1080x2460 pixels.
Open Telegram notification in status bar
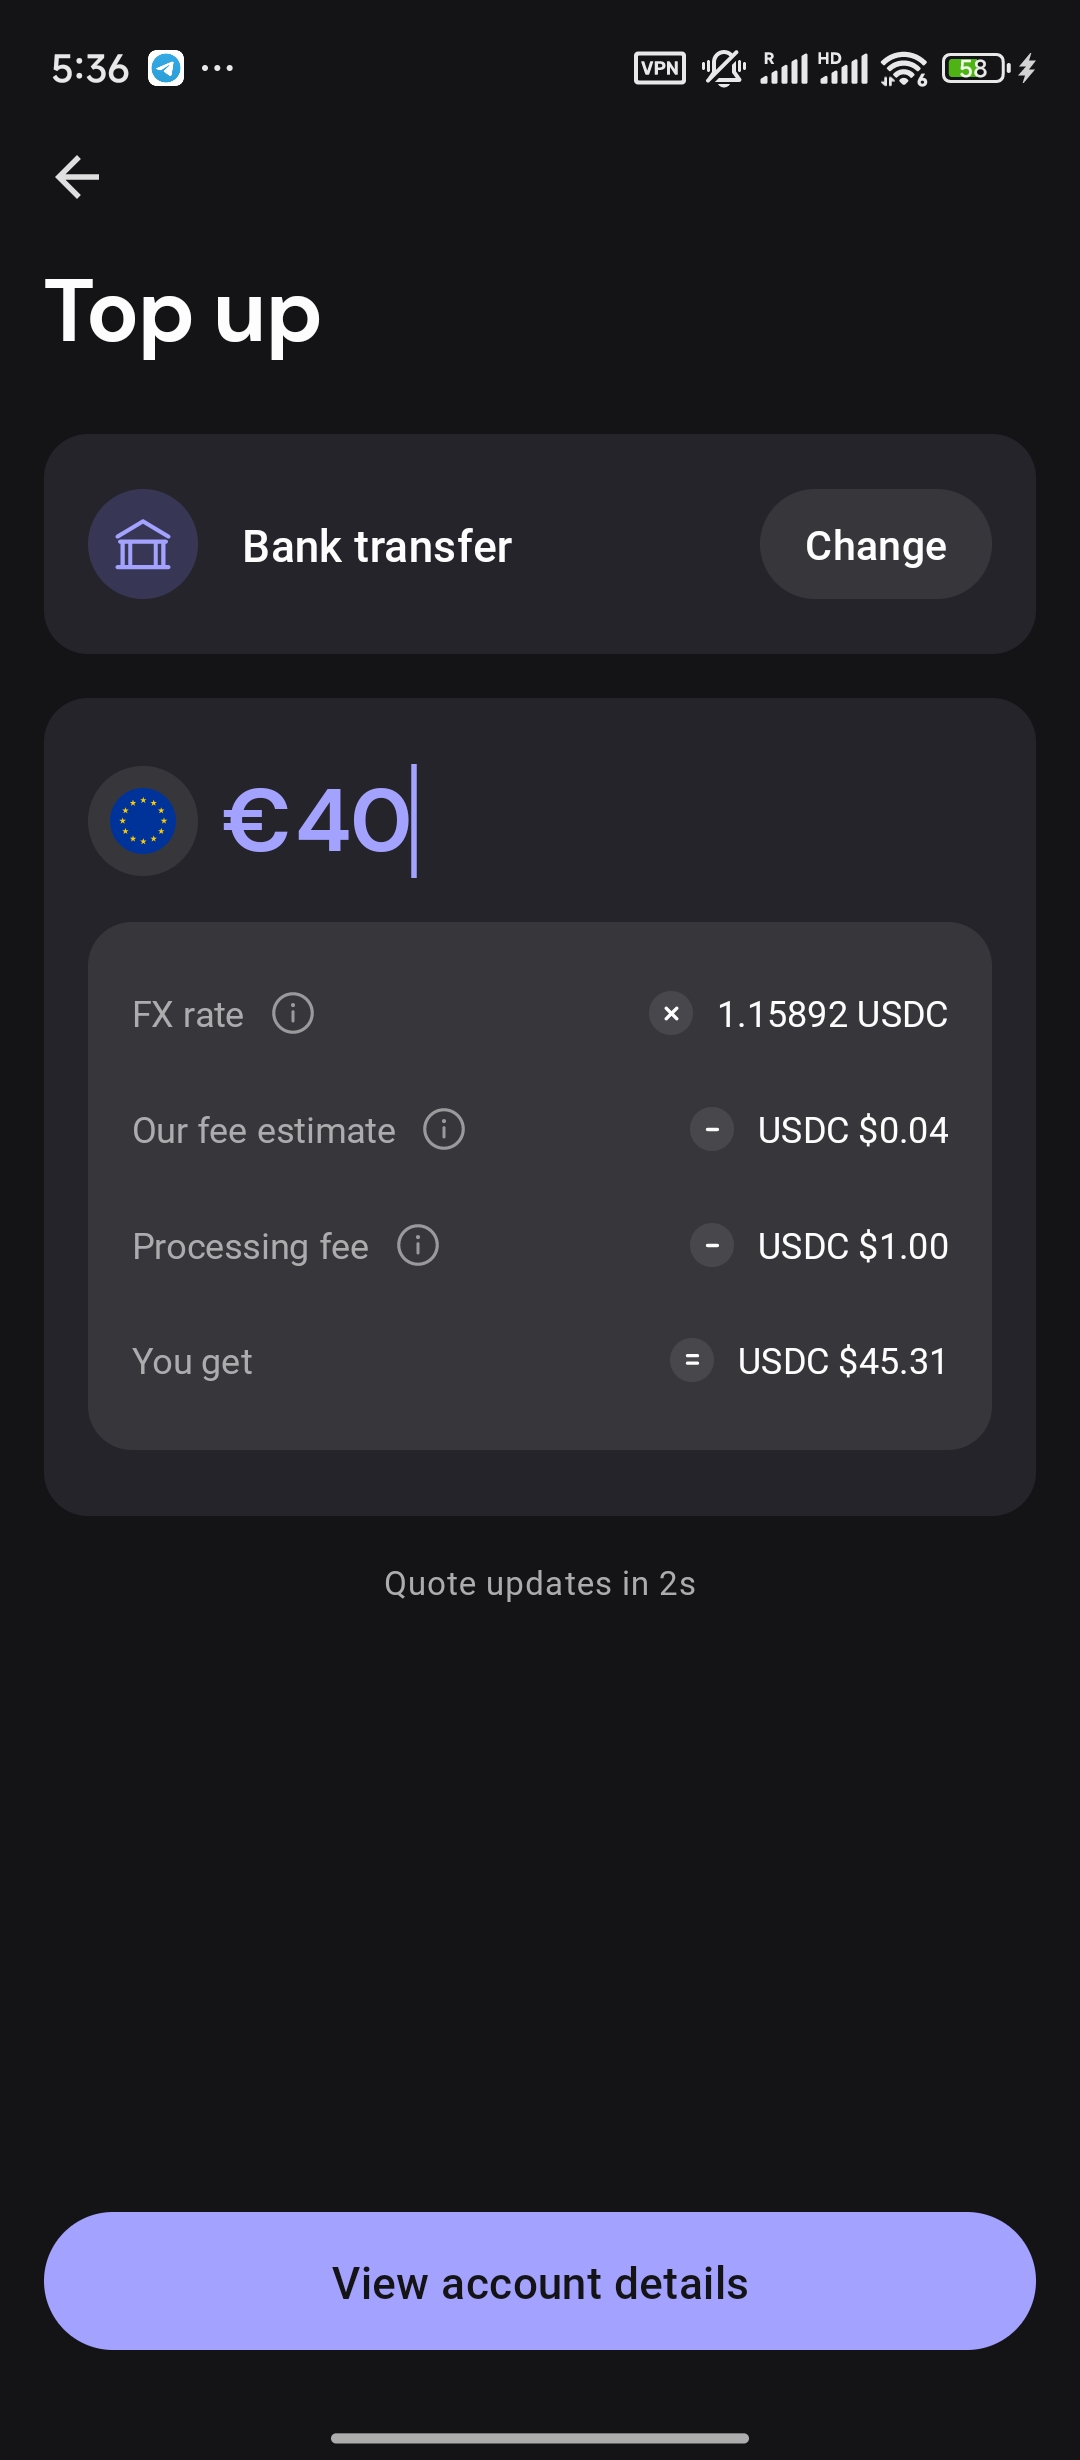(166, 68)
